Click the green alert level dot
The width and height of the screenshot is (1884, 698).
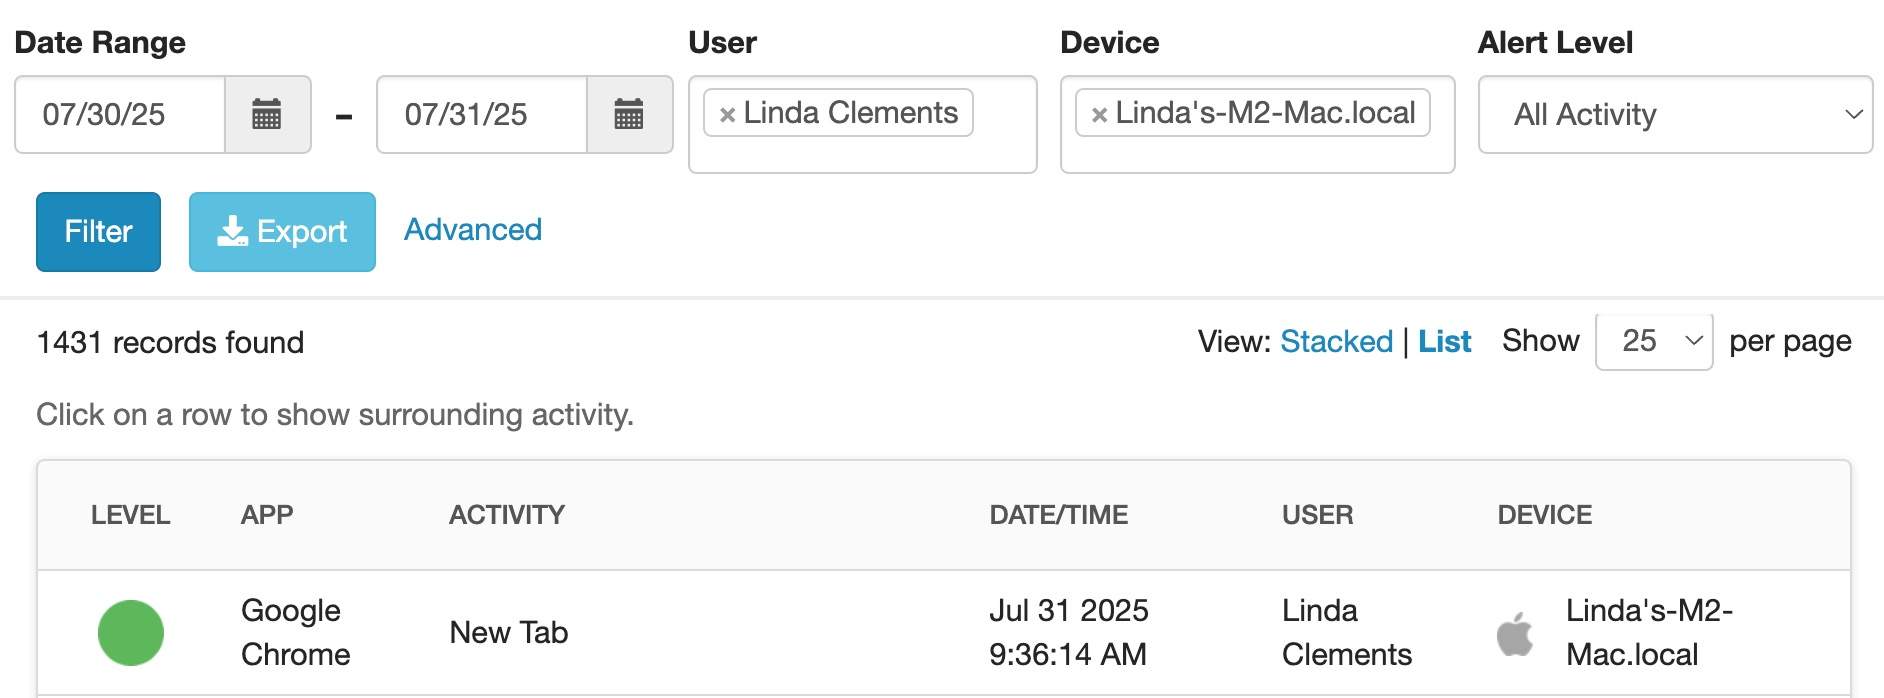(131, 633)
